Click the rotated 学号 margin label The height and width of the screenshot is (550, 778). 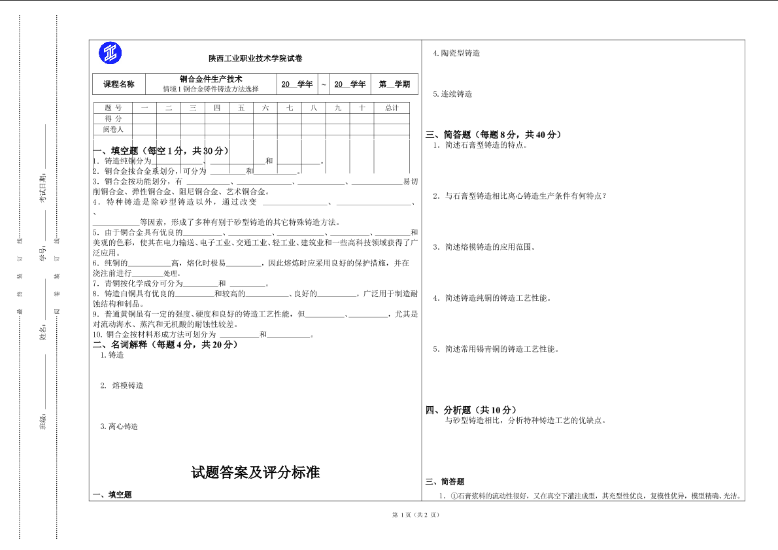pyautogui.click(x=43, y=254)
